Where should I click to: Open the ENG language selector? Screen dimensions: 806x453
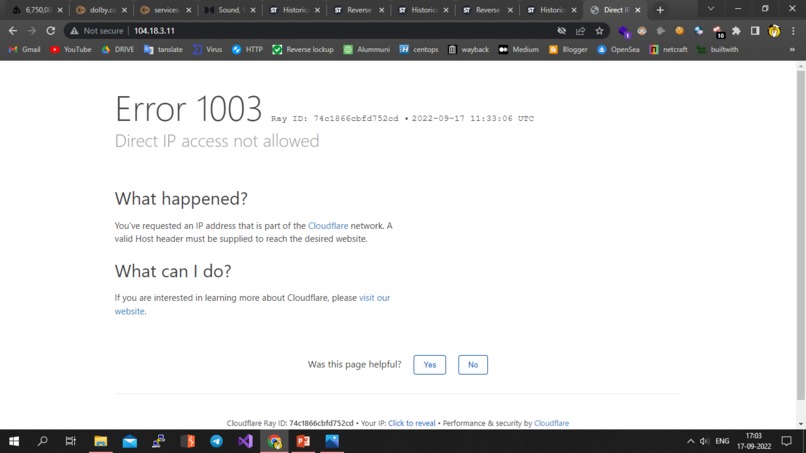(722, 441)
